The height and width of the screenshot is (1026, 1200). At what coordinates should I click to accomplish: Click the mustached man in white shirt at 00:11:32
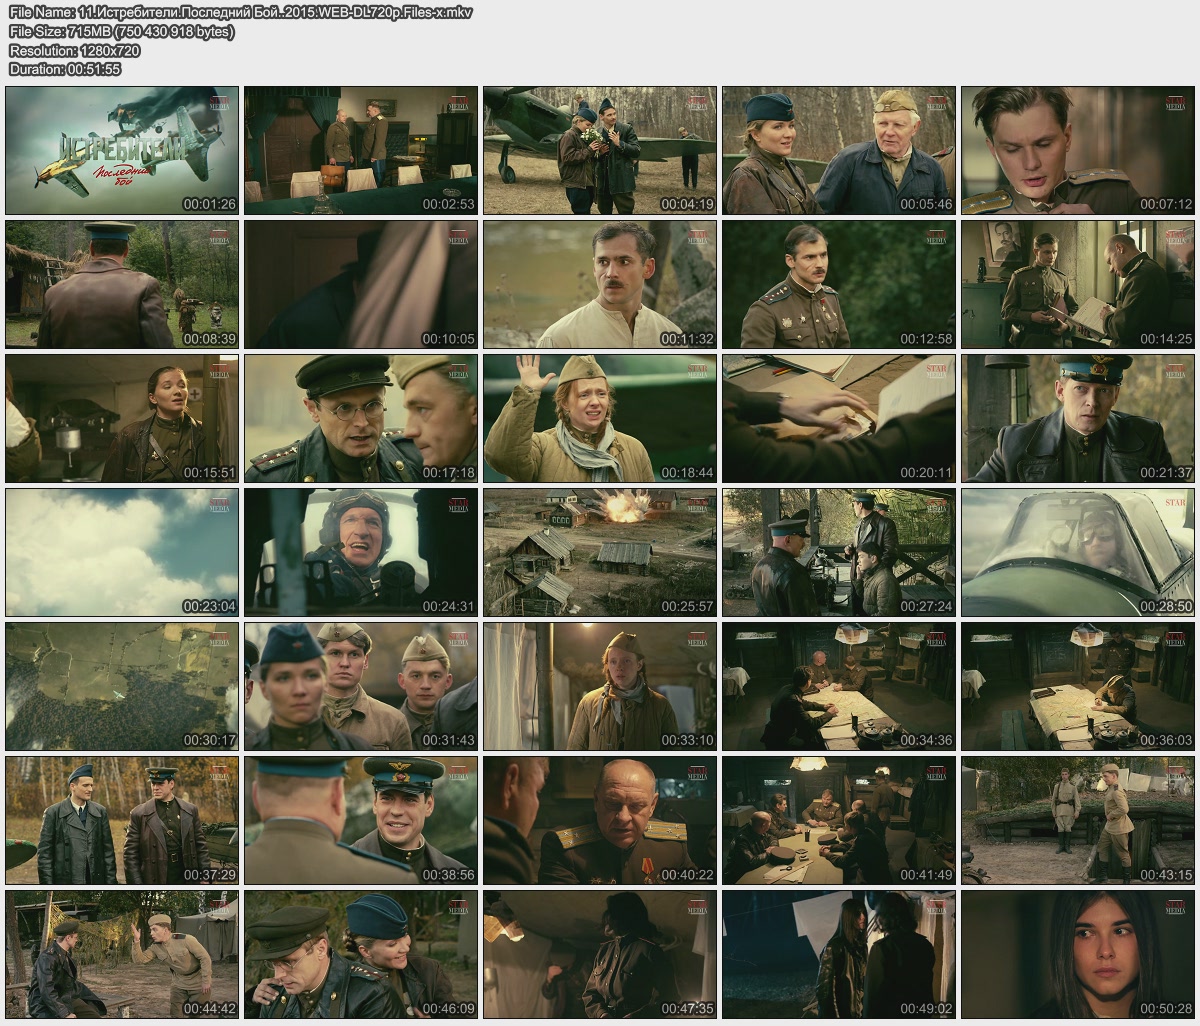pos(600,284)
